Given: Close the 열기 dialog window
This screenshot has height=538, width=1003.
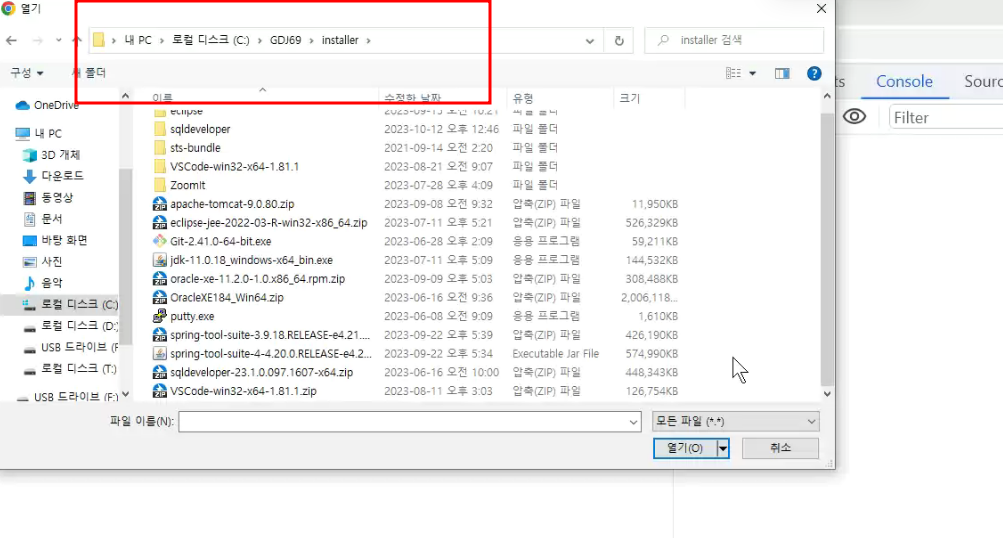Looking at the screenshot, I should (821, 9).
